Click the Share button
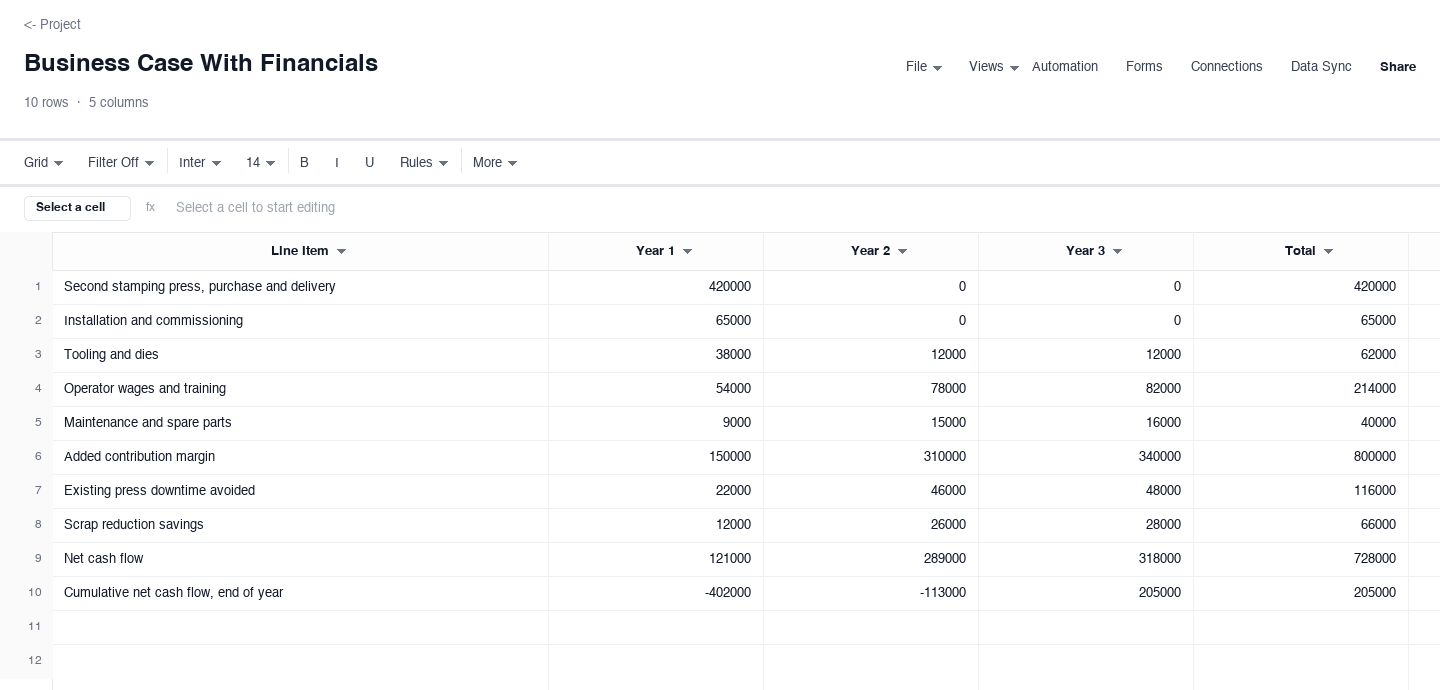This screenshot has width=1440, height=690. [1398, 67]
